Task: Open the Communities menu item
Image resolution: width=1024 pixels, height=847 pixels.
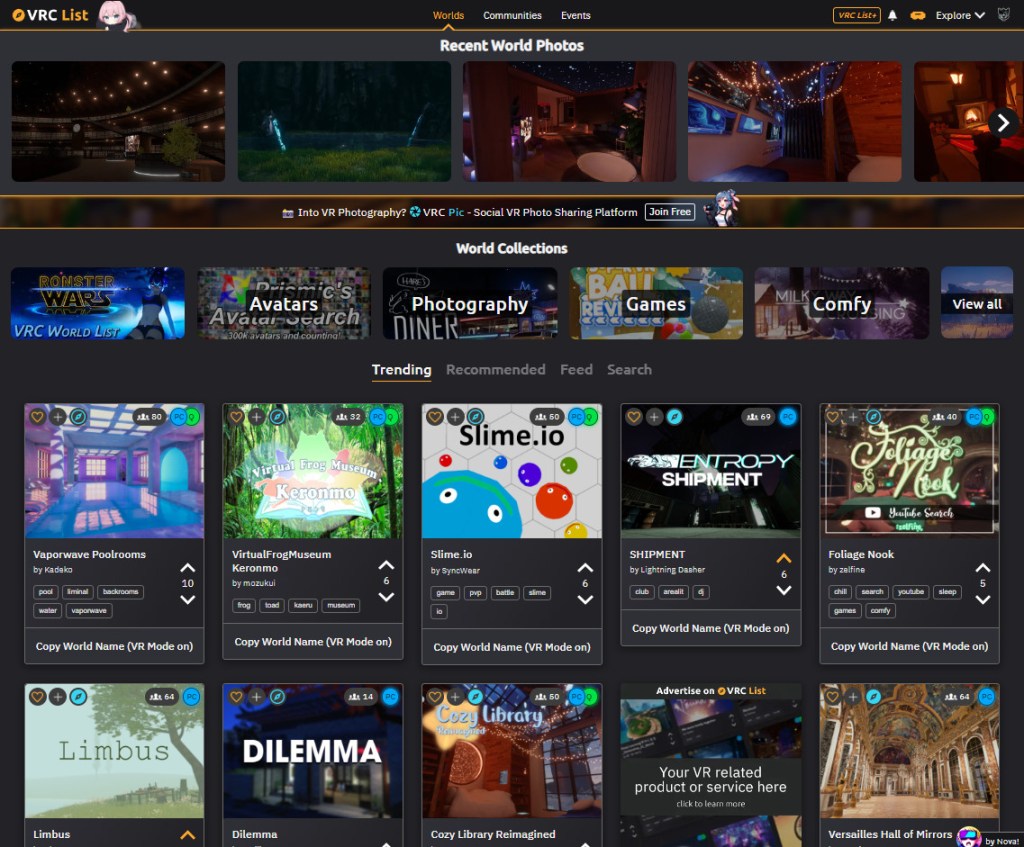Action: (x=512, y=16)
